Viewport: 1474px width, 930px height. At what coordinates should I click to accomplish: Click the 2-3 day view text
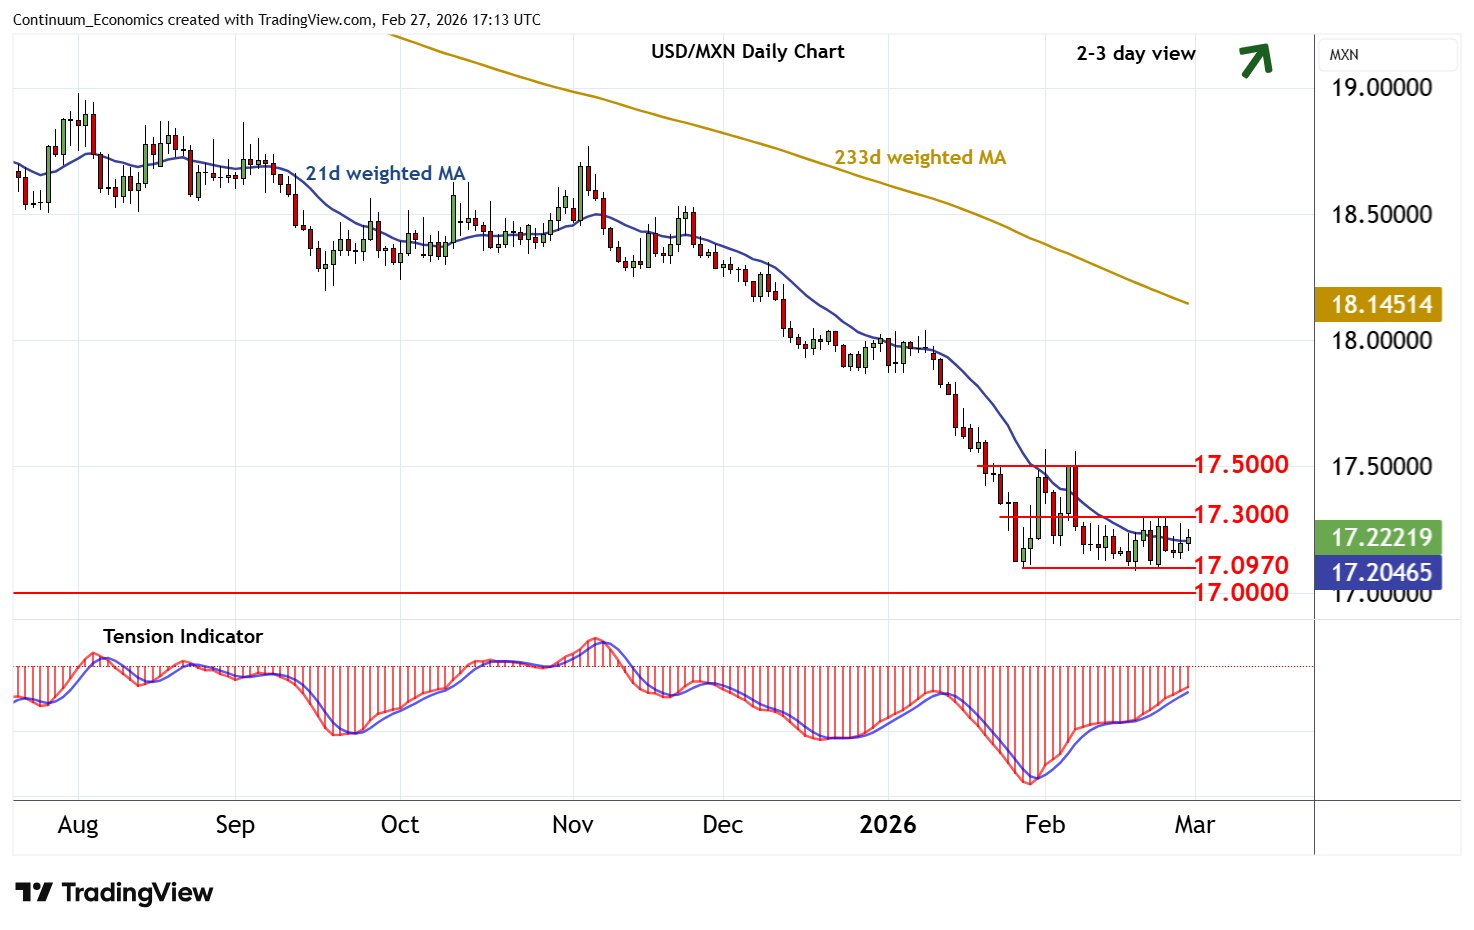pos(1135,54)
